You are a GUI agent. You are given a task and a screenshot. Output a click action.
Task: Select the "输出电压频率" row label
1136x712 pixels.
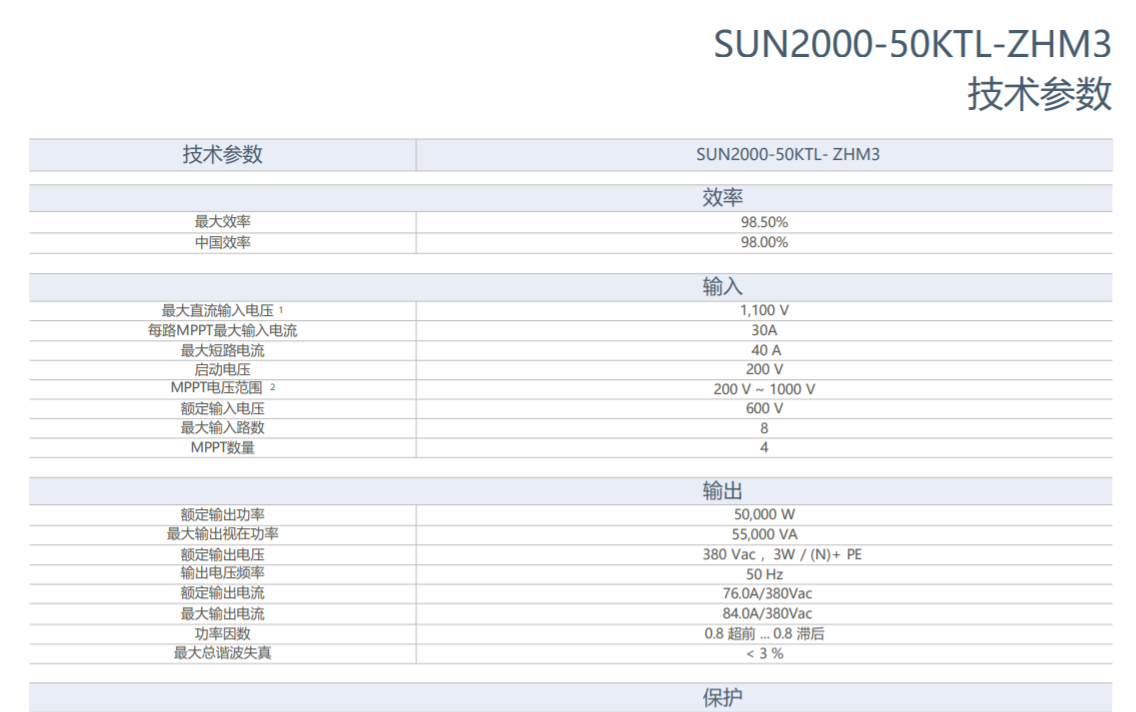[x=222, y=573]
